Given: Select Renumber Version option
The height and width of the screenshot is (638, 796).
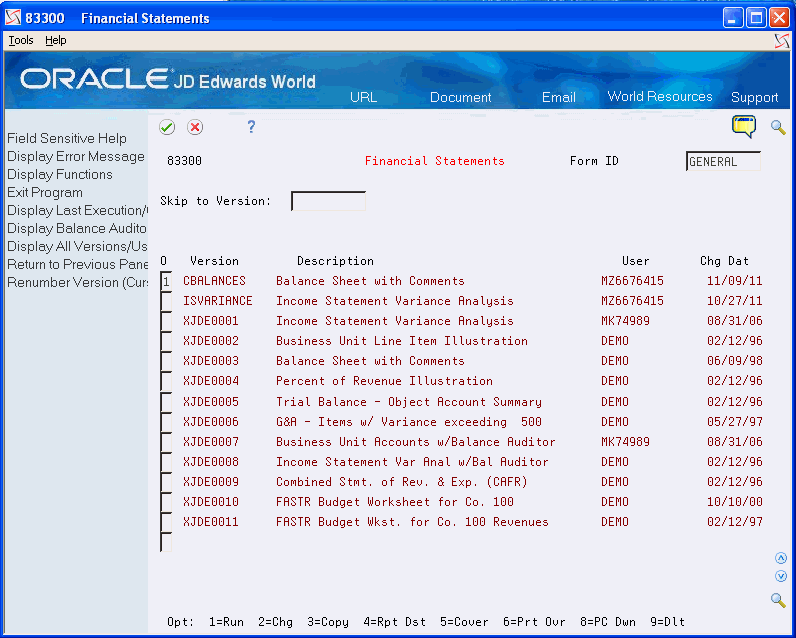Looking at the screenshot, I should click(77, 282).
